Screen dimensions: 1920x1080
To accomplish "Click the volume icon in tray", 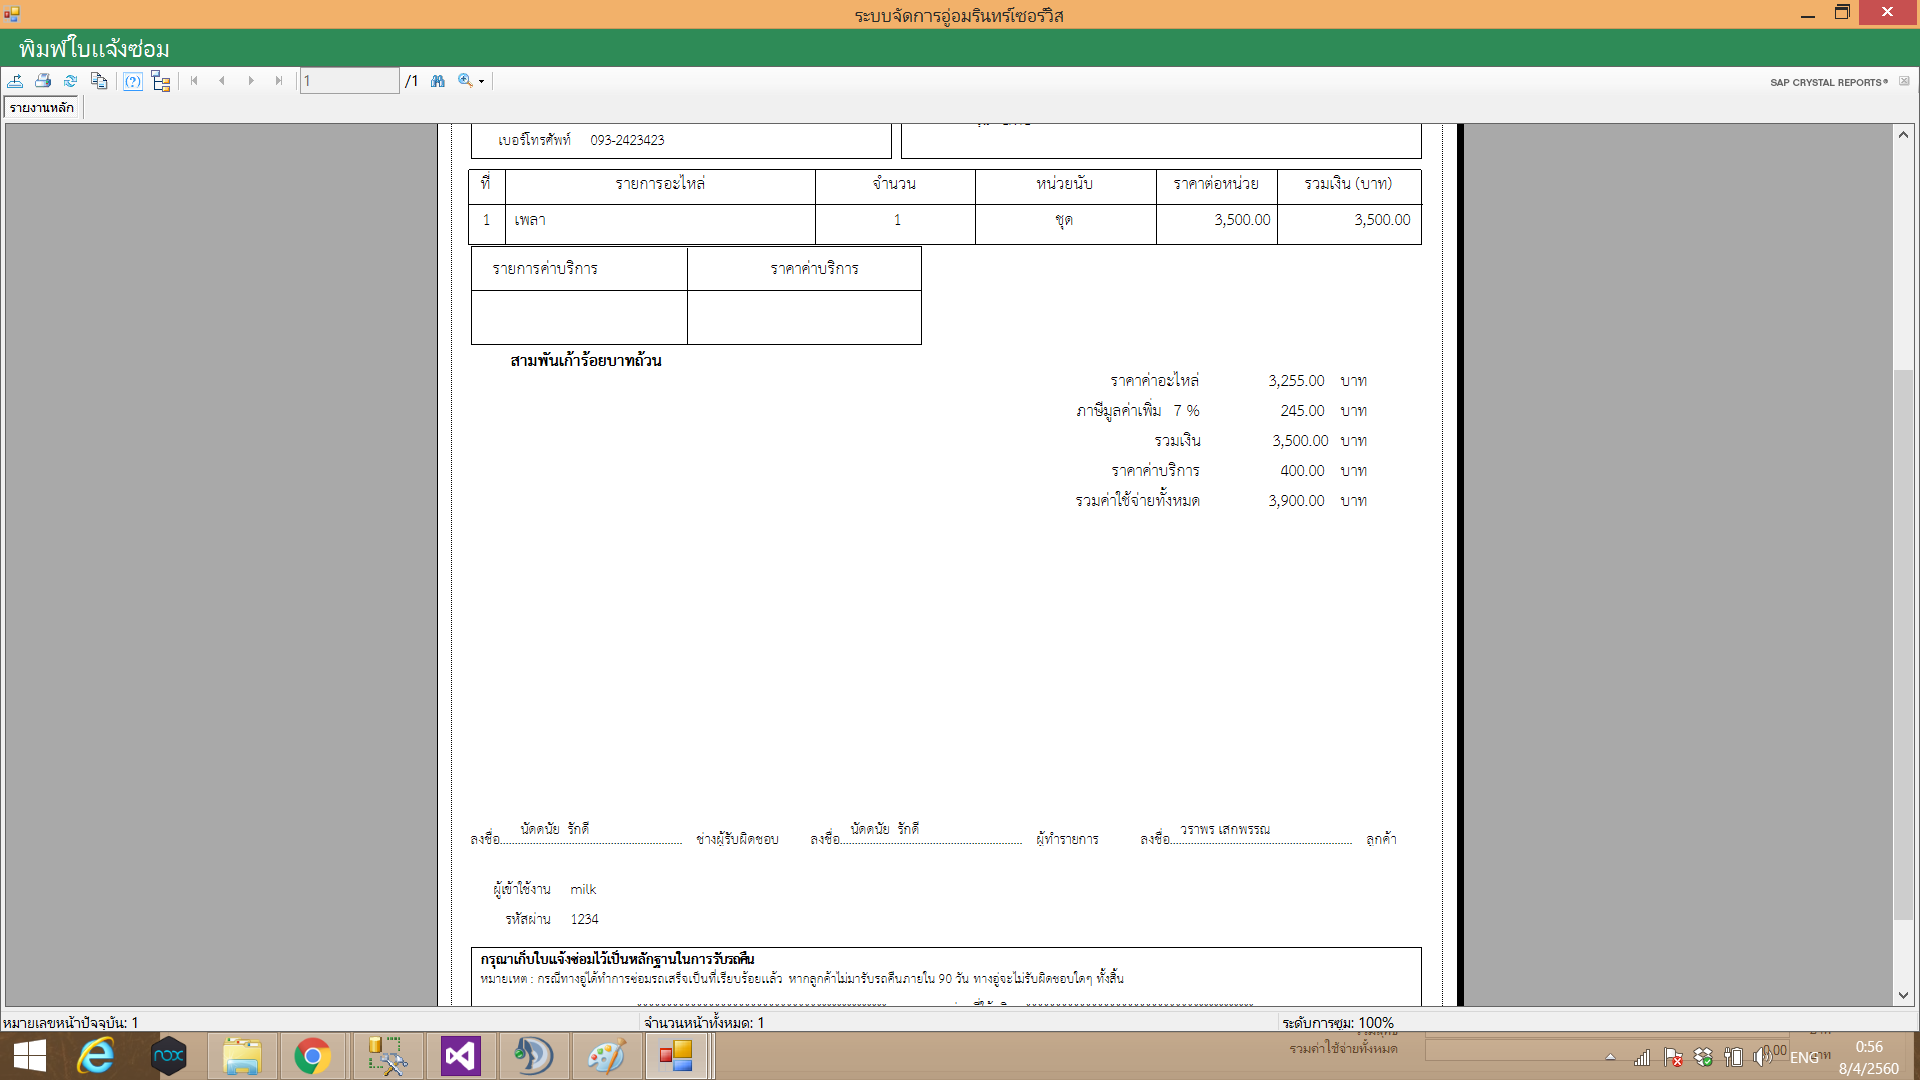I will coord(1761,1057).
